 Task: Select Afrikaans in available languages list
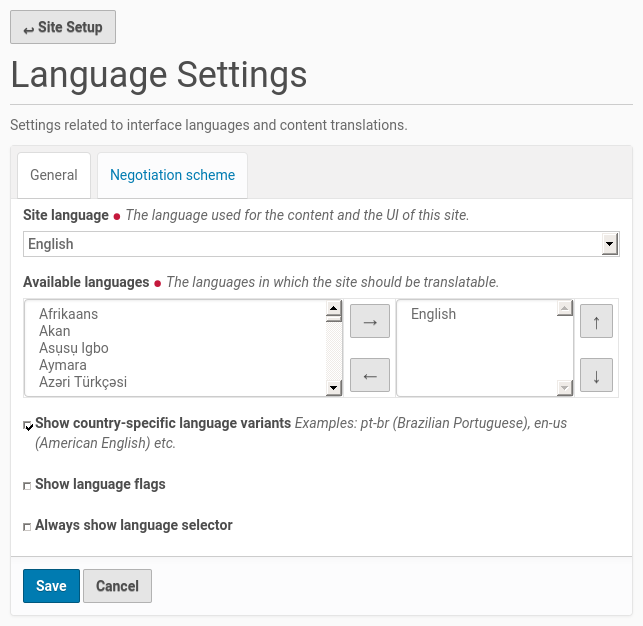pyautogui.click(x=68, y=314)
